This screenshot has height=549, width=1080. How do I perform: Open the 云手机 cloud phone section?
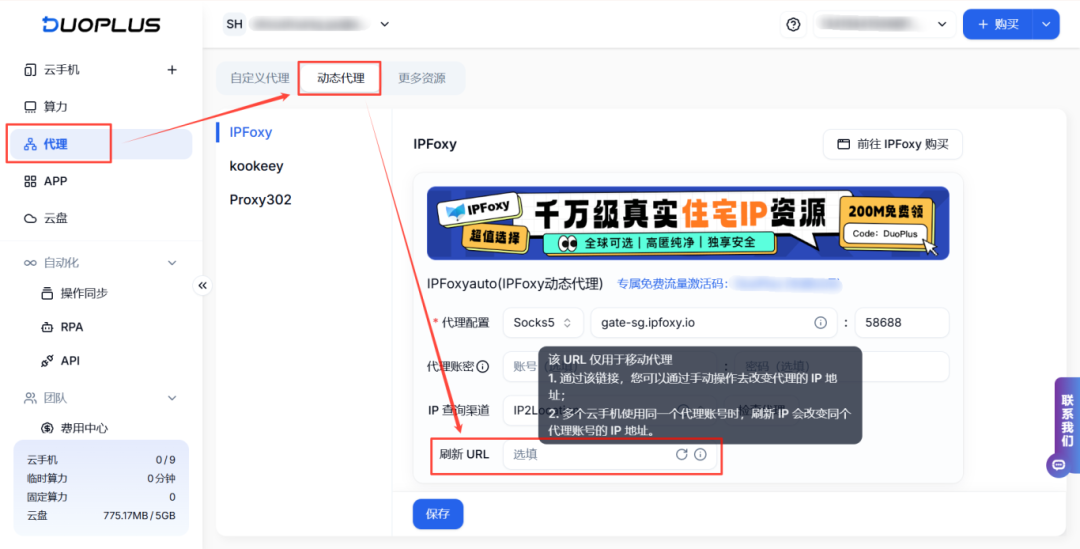[52, 70]
